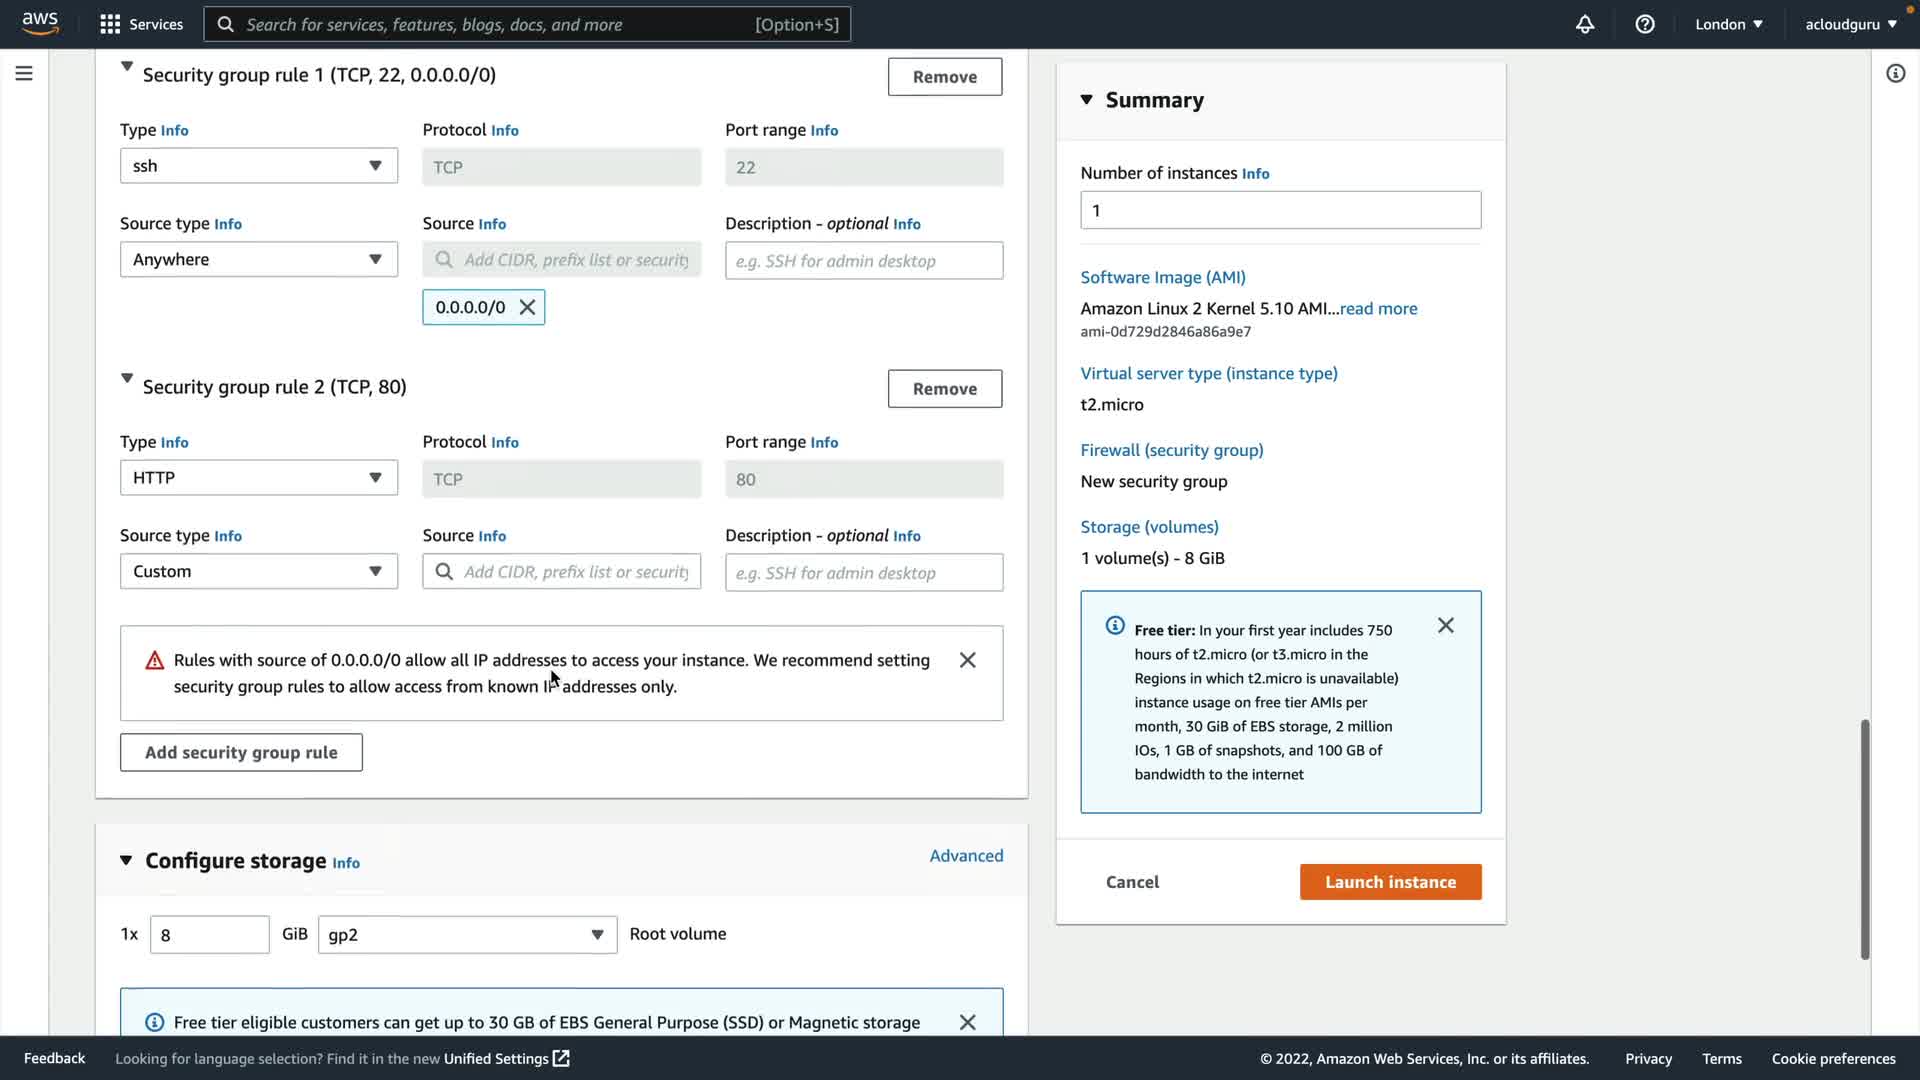The image size is (1920, 1080).
Task: Dismiss the 0.0.0.0/0 warning alert
Action: (x=967, y=660)
